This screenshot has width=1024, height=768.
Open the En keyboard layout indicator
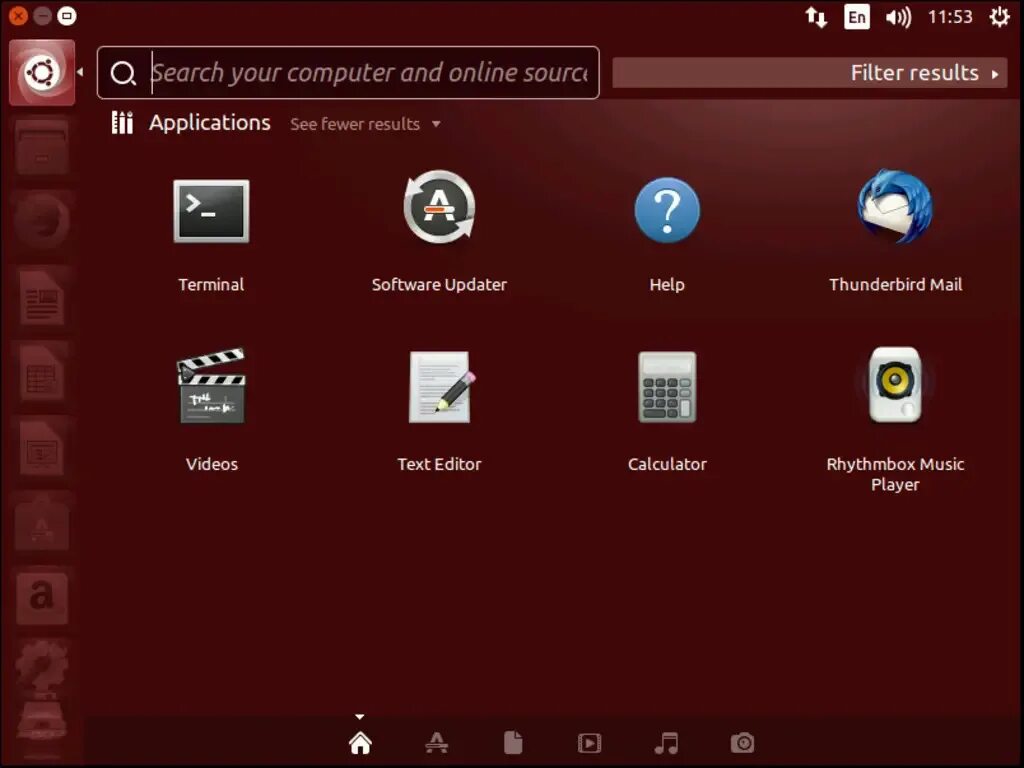857,17
